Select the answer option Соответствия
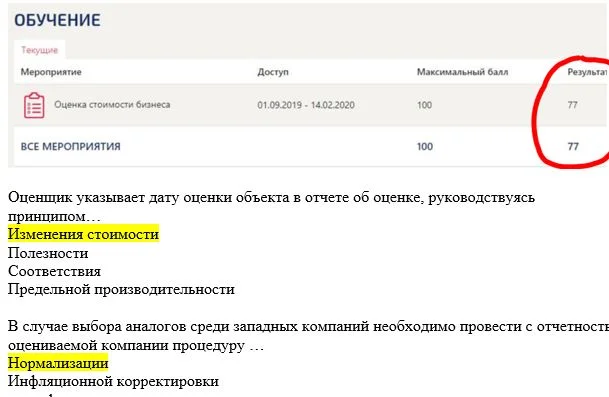 54,271
